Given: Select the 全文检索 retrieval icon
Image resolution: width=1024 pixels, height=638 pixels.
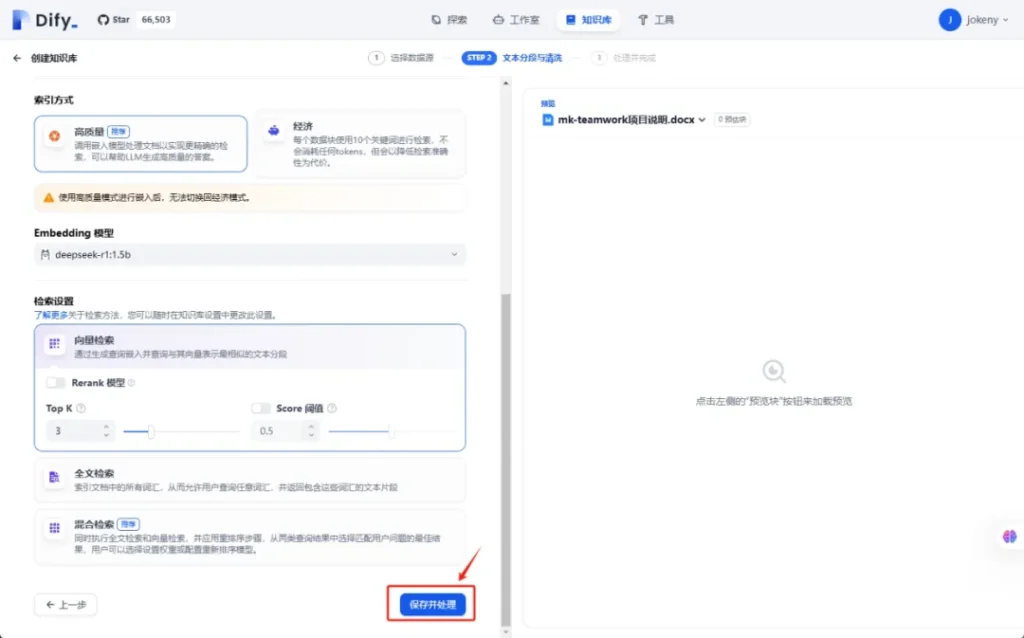Looking at the screenshot, I should click(54, 480).
